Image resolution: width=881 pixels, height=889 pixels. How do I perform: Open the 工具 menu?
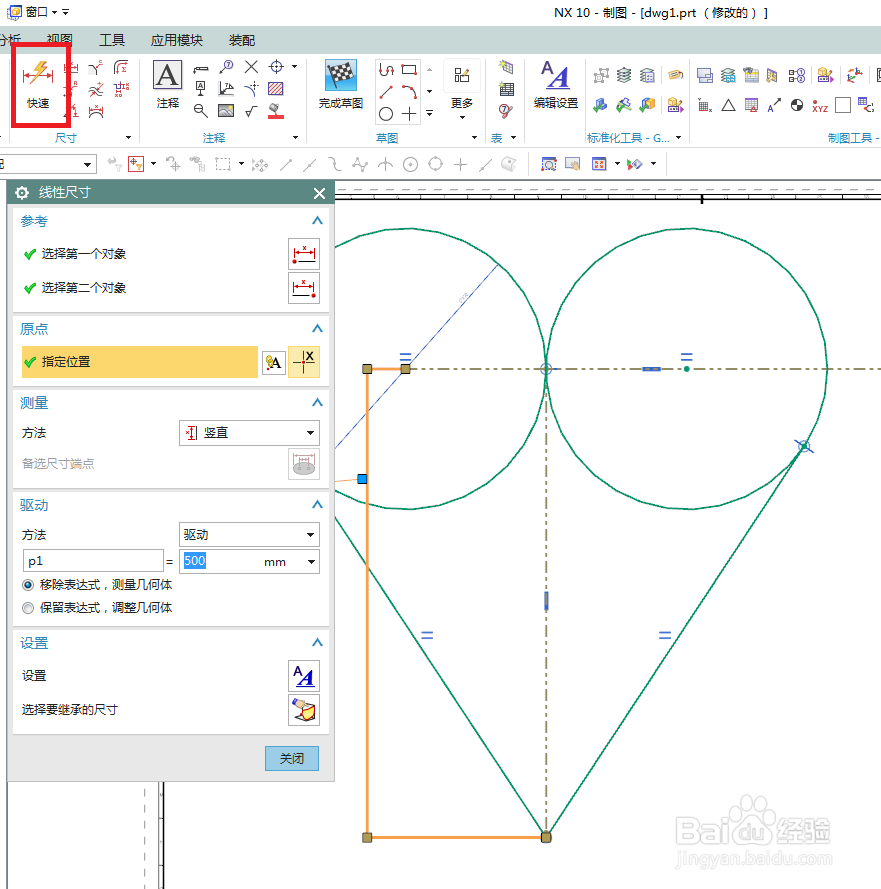[x=112, y=40]
